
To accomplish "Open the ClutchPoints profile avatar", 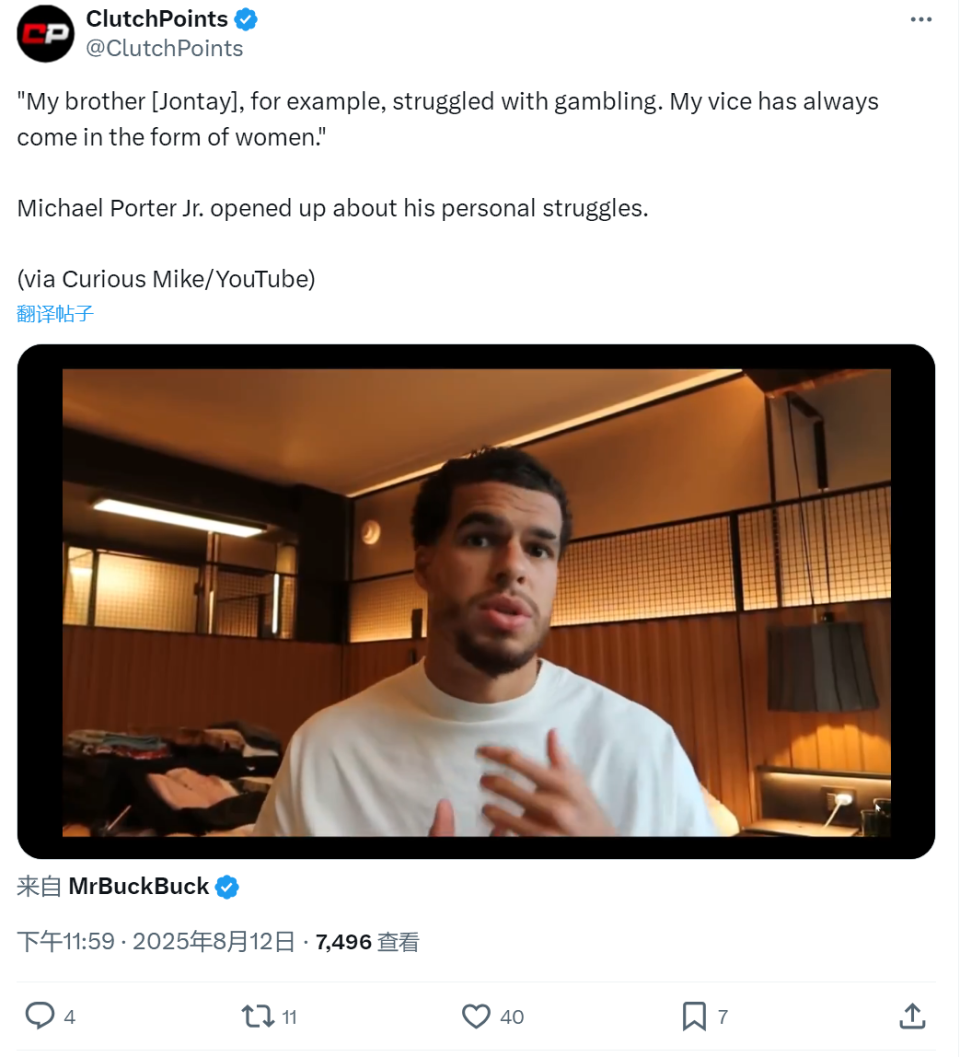I will pos(45,34).
